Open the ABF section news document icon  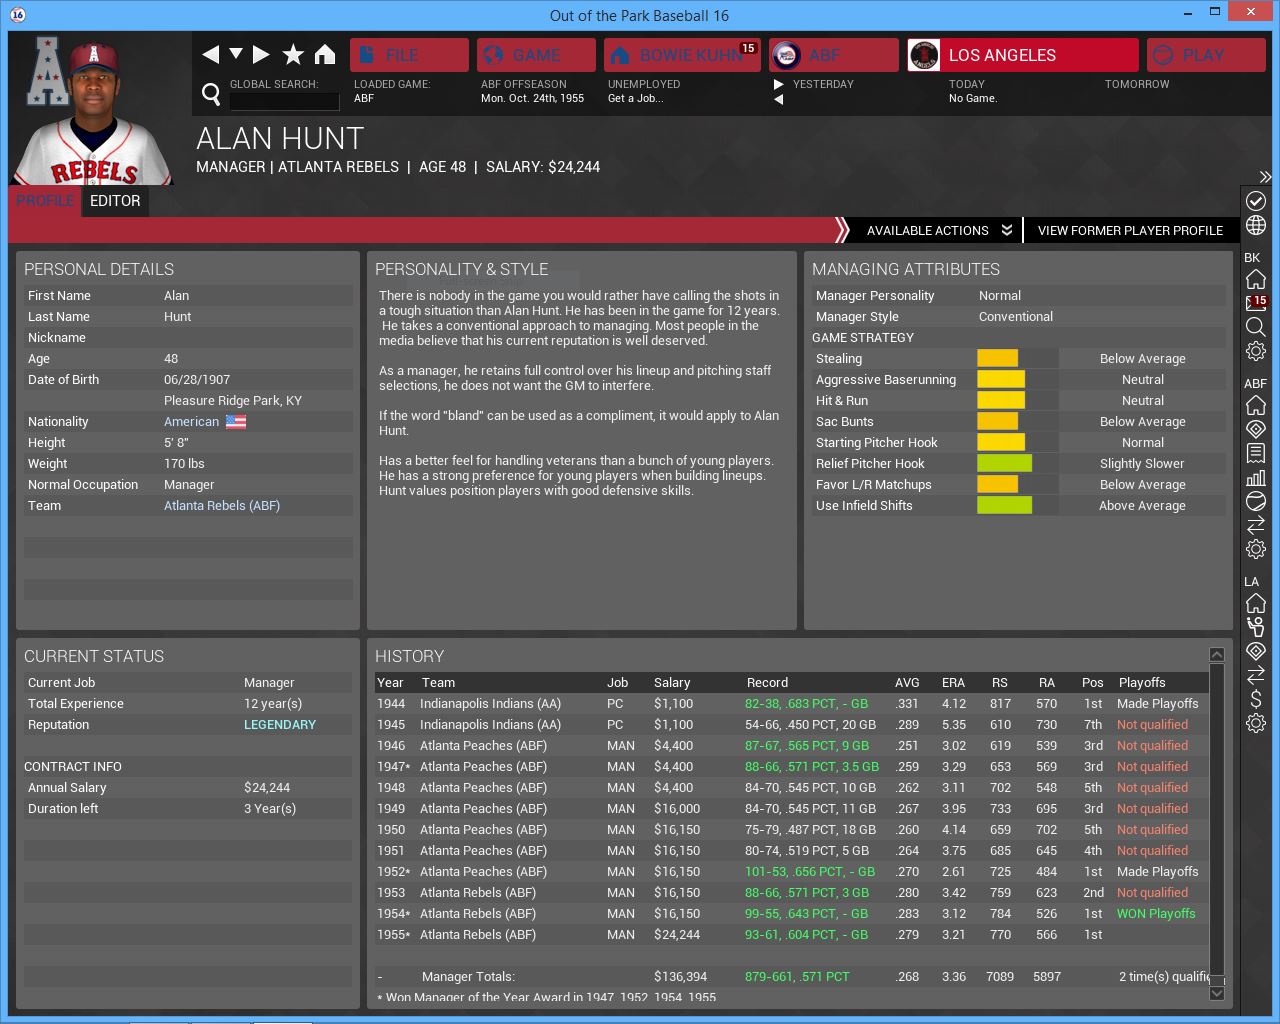tap(1256, 453)
